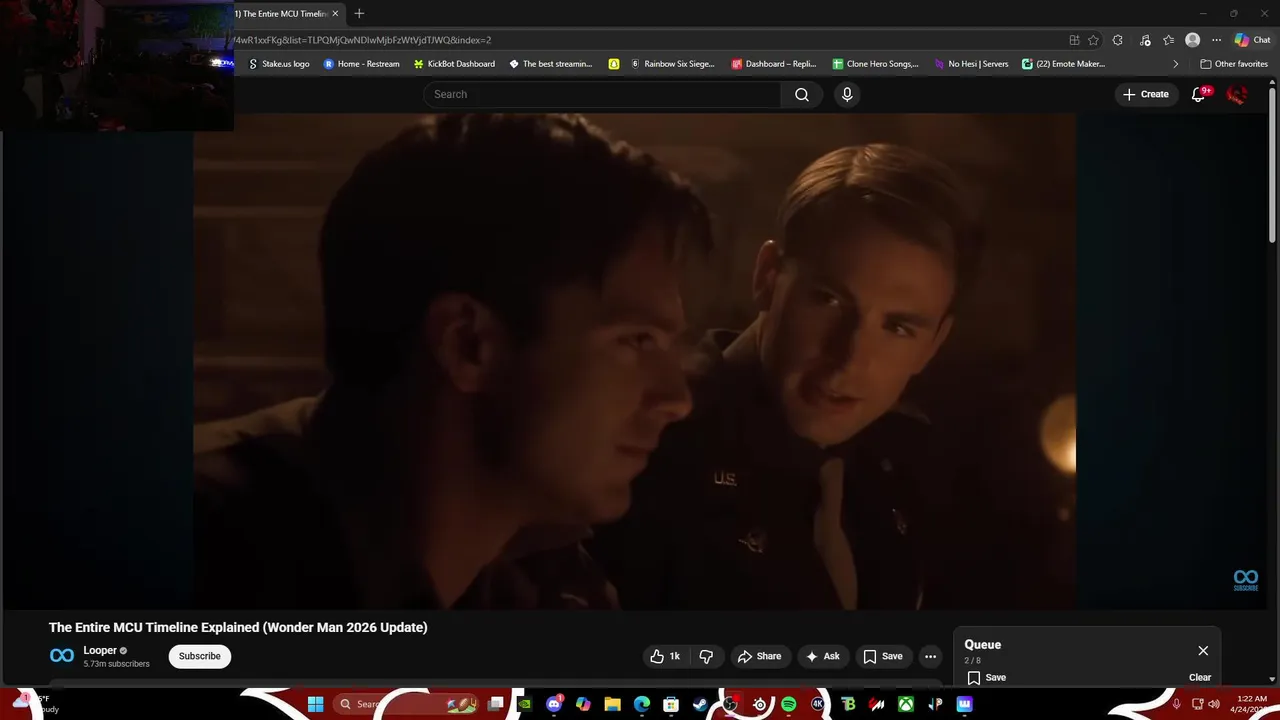Click Looper channel name link
This screenshot has width=1280, height=720.
[100, 650]
